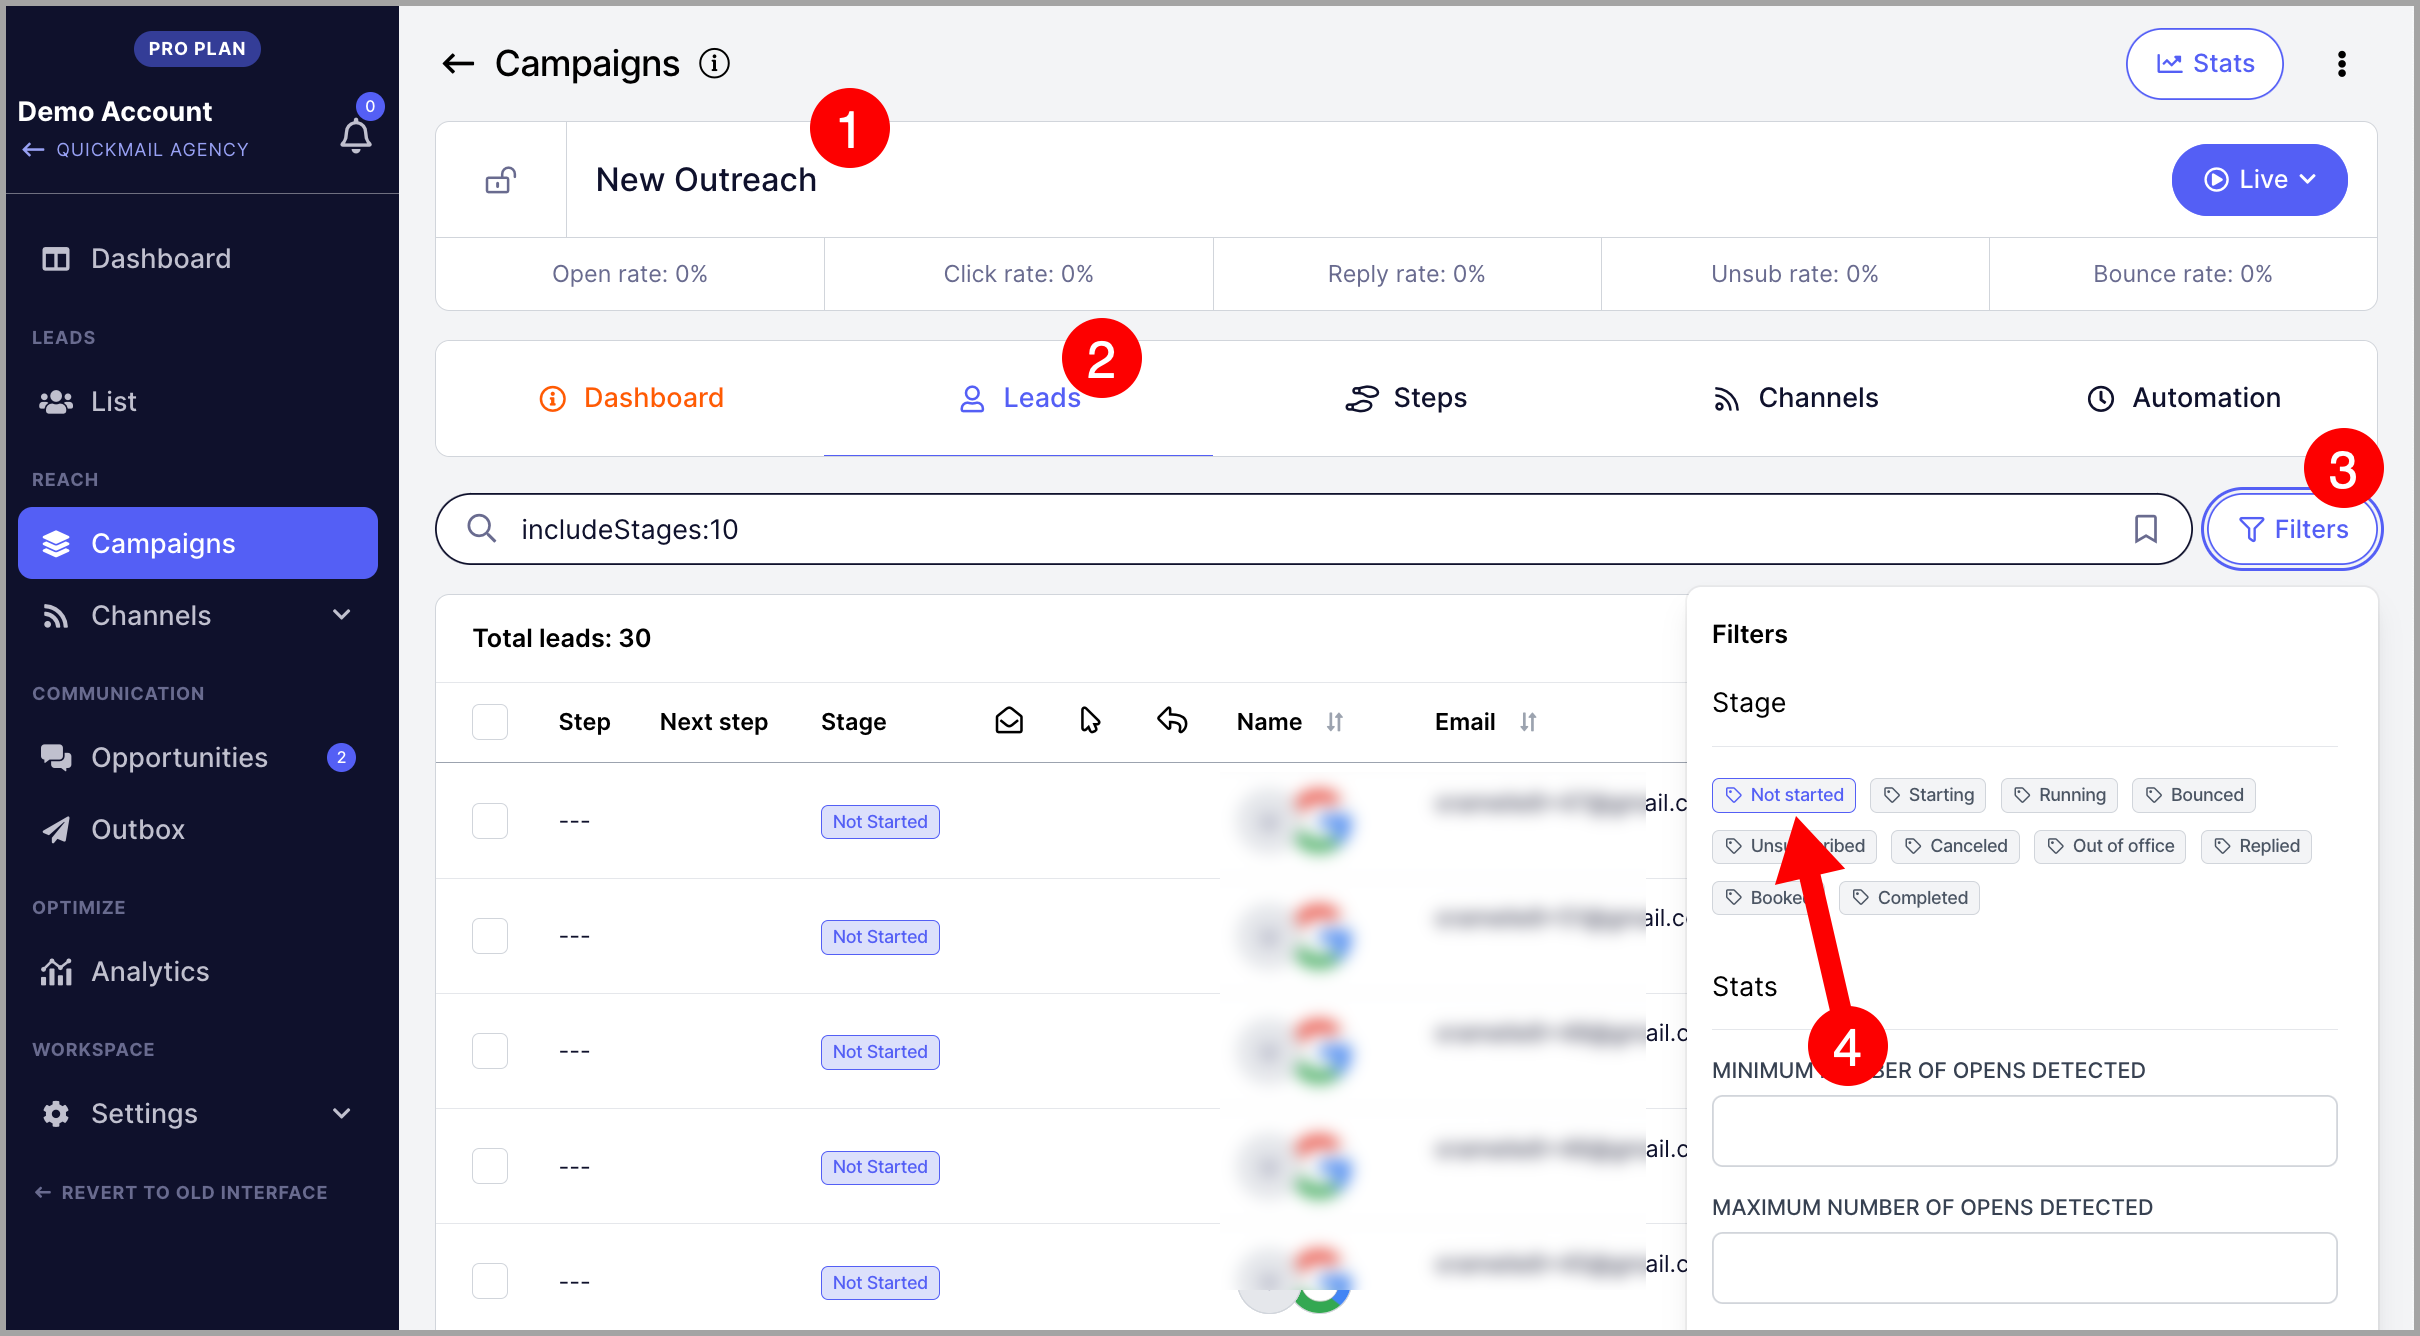This screenshot has height=1336, width=2420.
Task: Toggle the Bounced stage filter
Action: pyautogui.click(x=2194, y=795)
